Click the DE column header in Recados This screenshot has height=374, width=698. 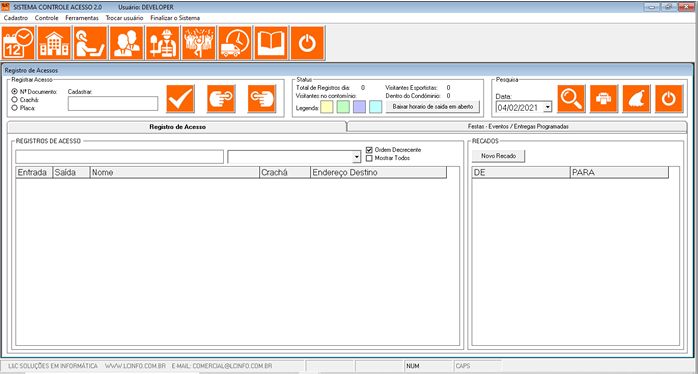521,173
